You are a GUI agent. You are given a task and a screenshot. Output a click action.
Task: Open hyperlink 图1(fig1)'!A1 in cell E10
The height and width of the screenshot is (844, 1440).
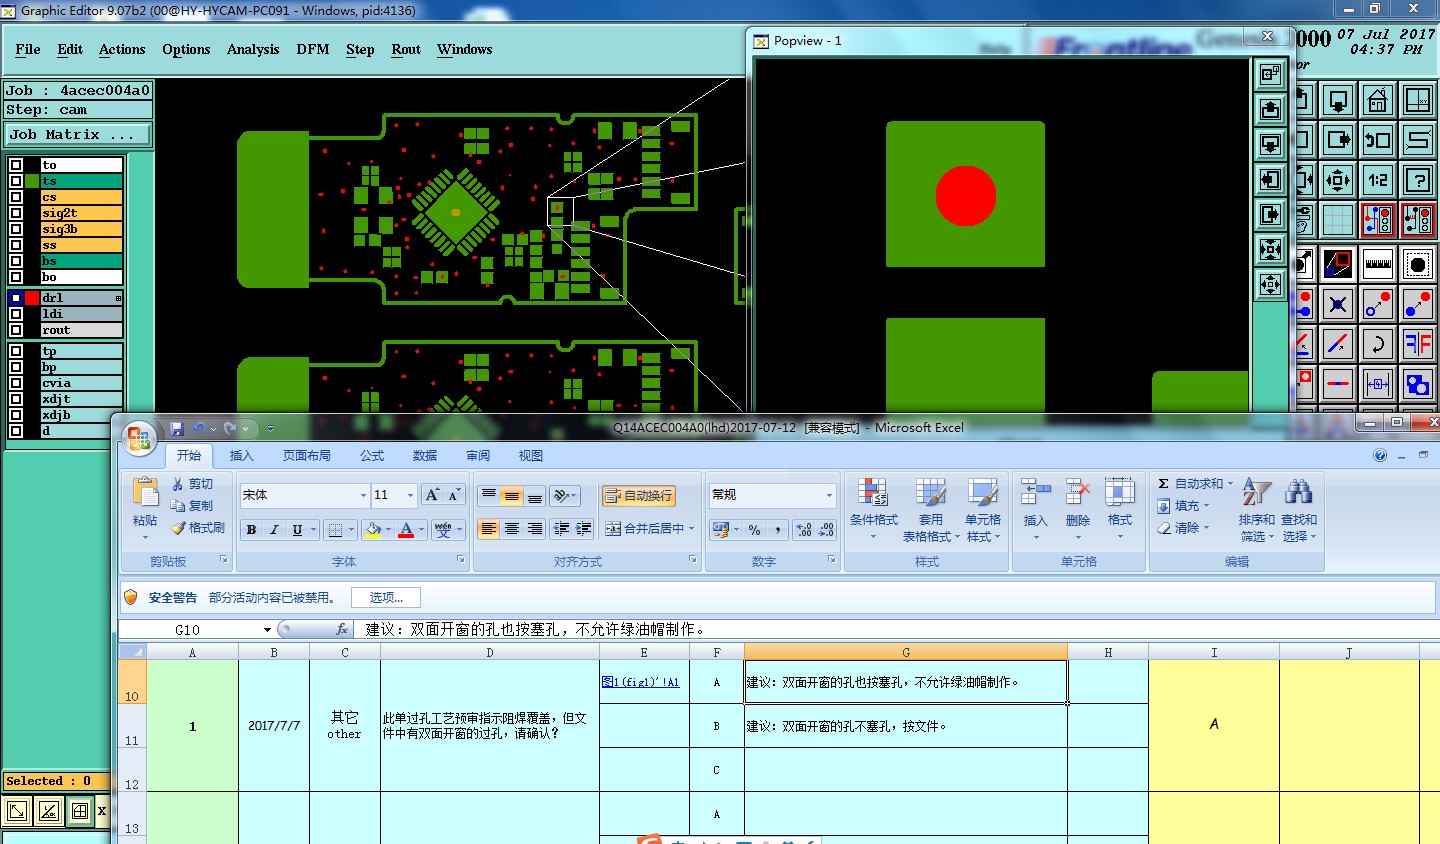pyautogui.click(x=640, y=682)
